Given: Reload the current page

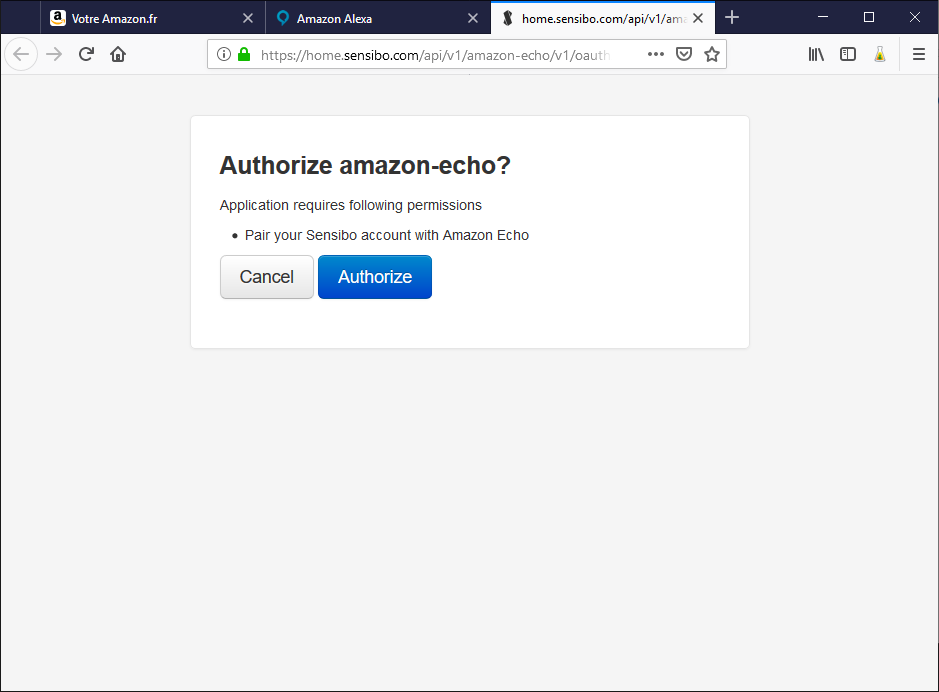Looking at the screenshot, I should point(86,54).
